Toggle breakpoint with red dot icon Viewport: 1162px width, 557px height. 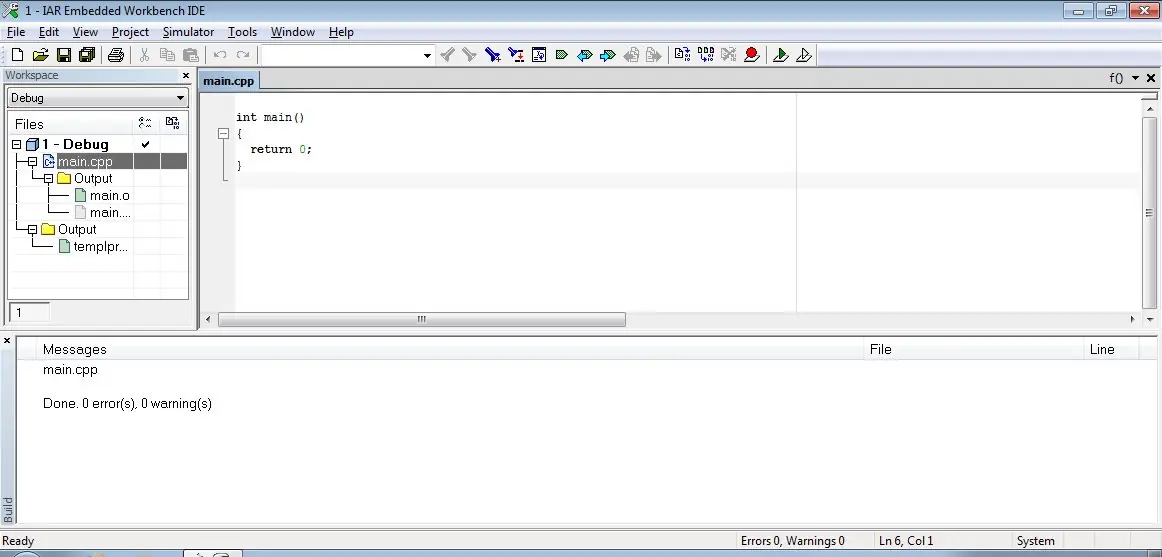pos(751,55)
